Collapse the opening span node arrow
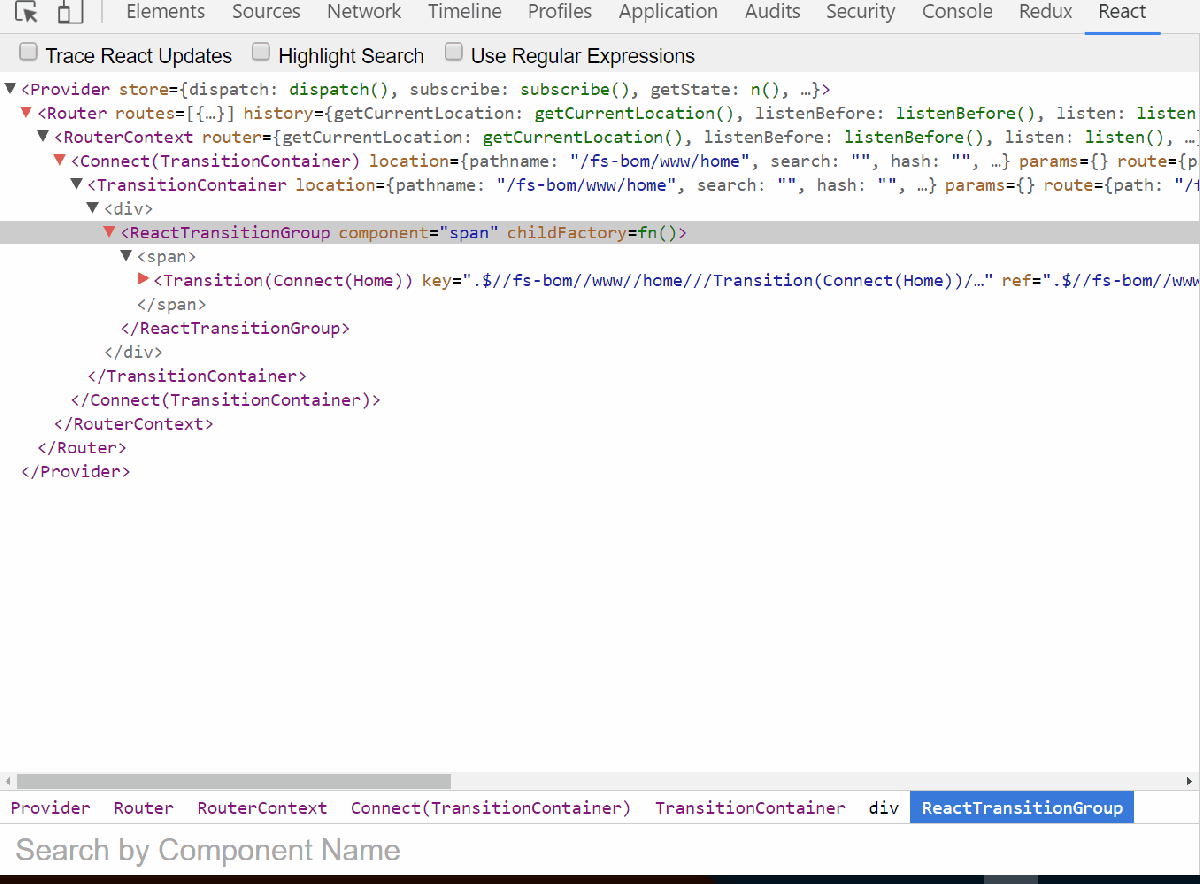Viewport: 1200px width, 884px height. 127,256
